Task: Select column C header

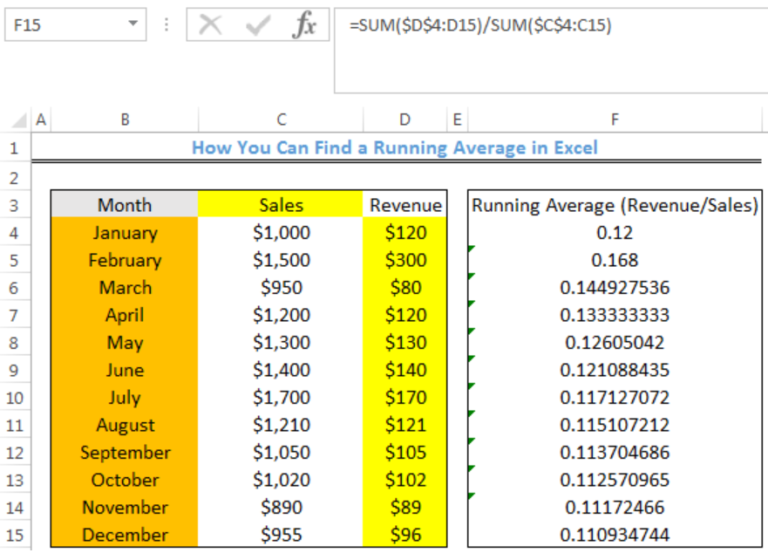Action: pyautogui.click(x=280, y=120)
